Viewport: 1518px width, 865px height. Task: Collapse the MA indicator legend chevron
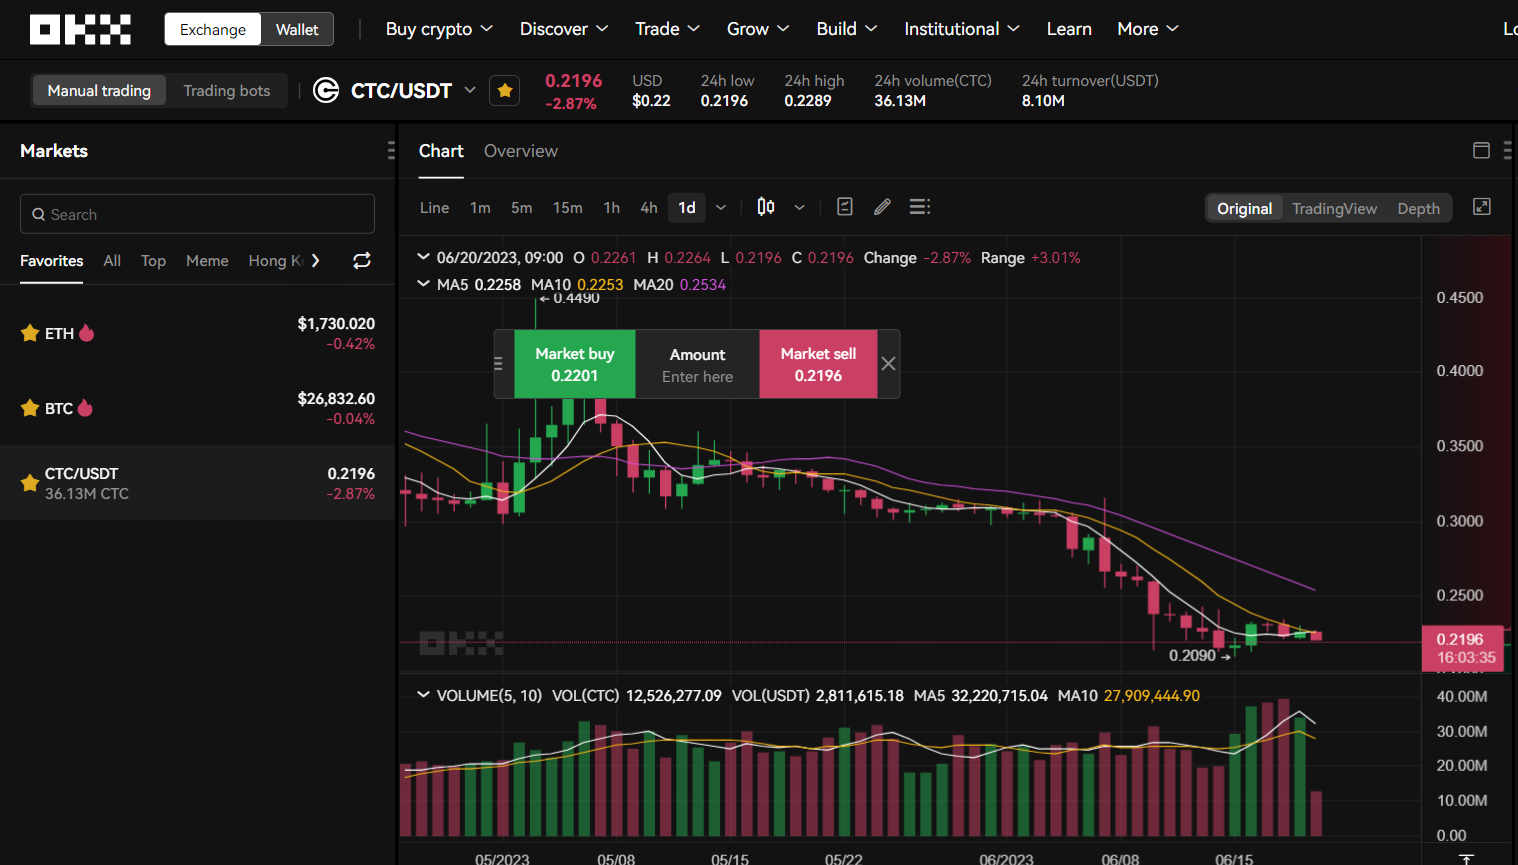424,284
